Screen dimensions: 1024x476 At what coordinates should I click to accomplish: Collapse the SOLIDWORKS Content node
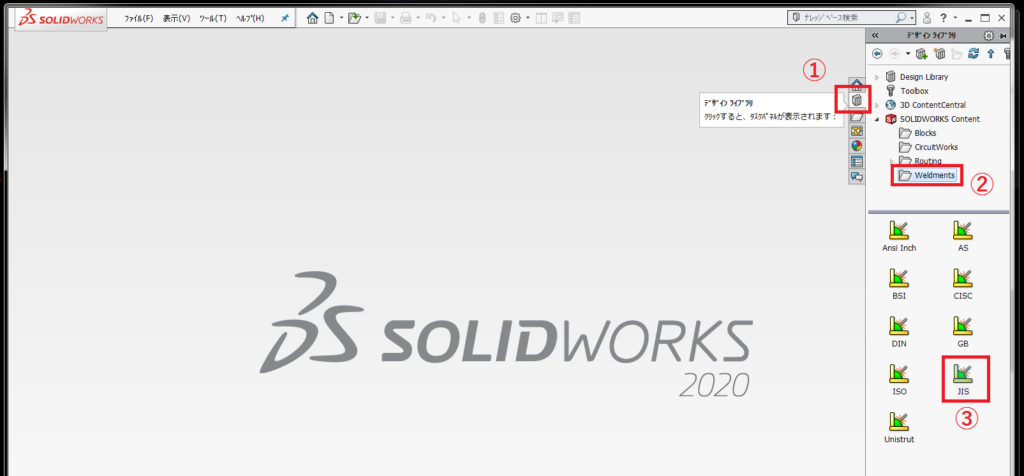click(876, 119)
